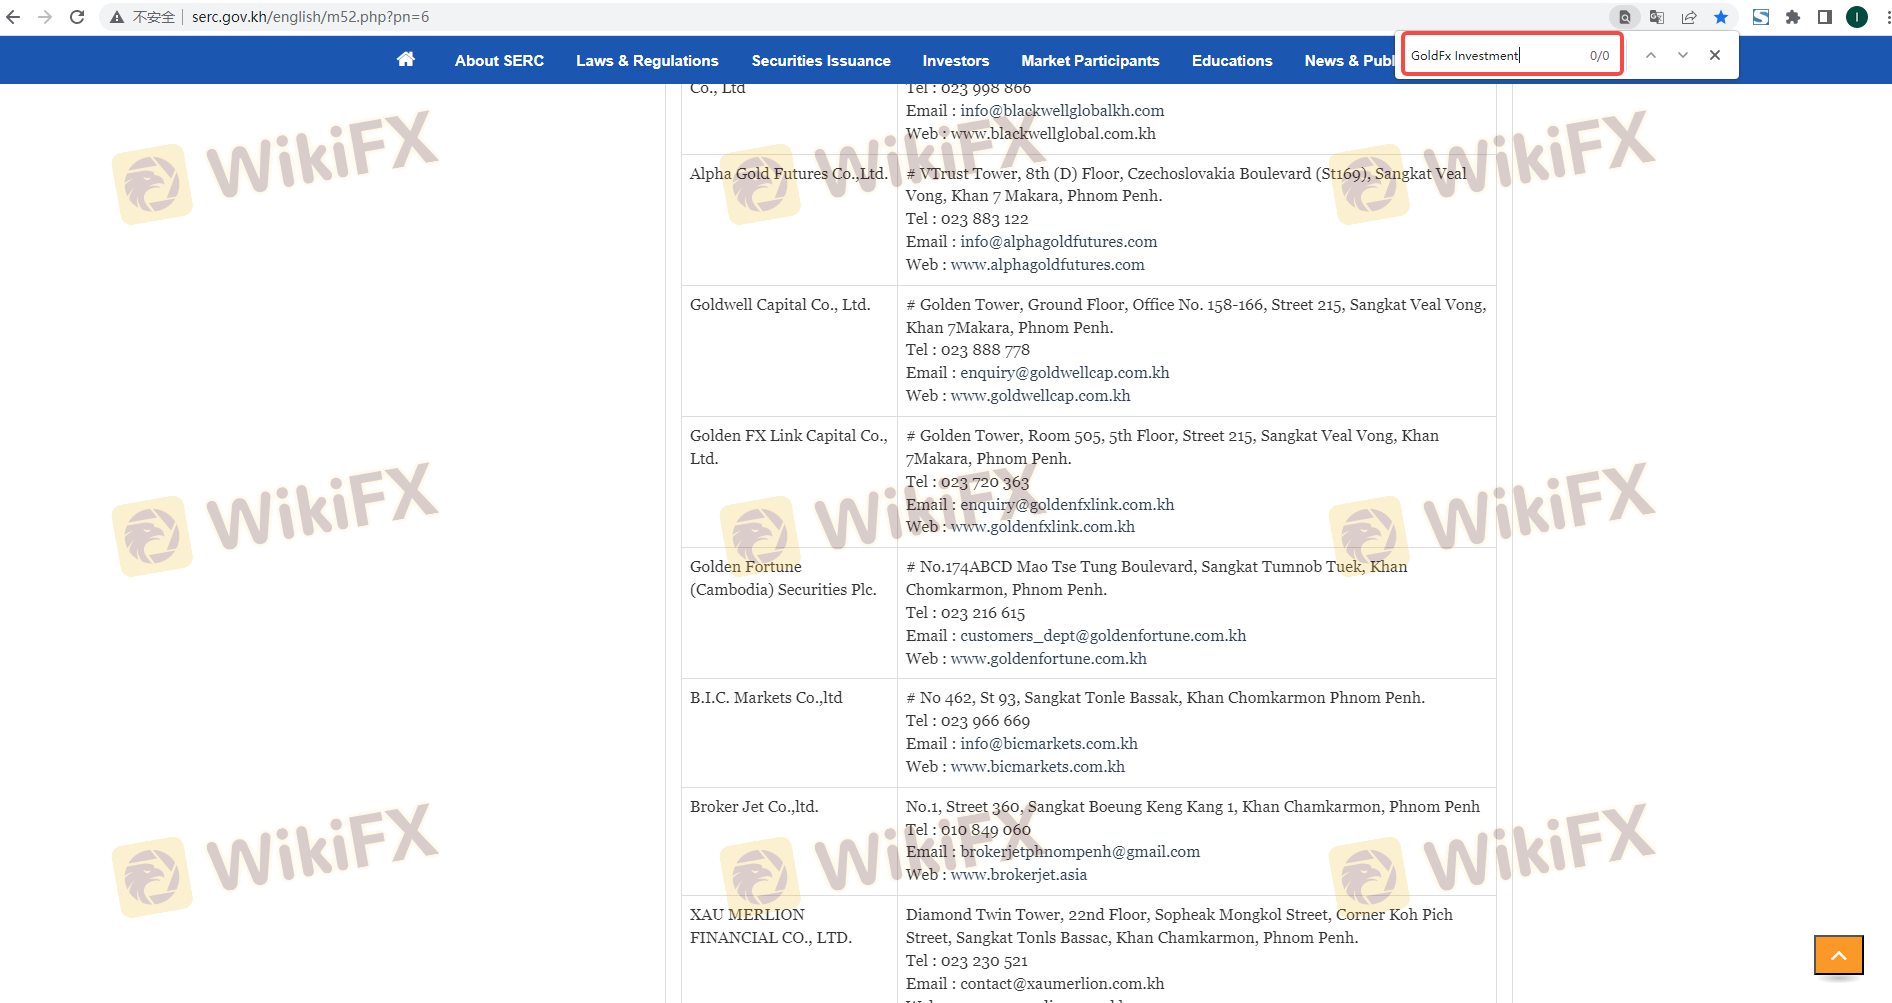Image resolution: width=1892 pixels, height=1003 pixels.
Task: Click the address bar URL
Action: coord(310,17)
